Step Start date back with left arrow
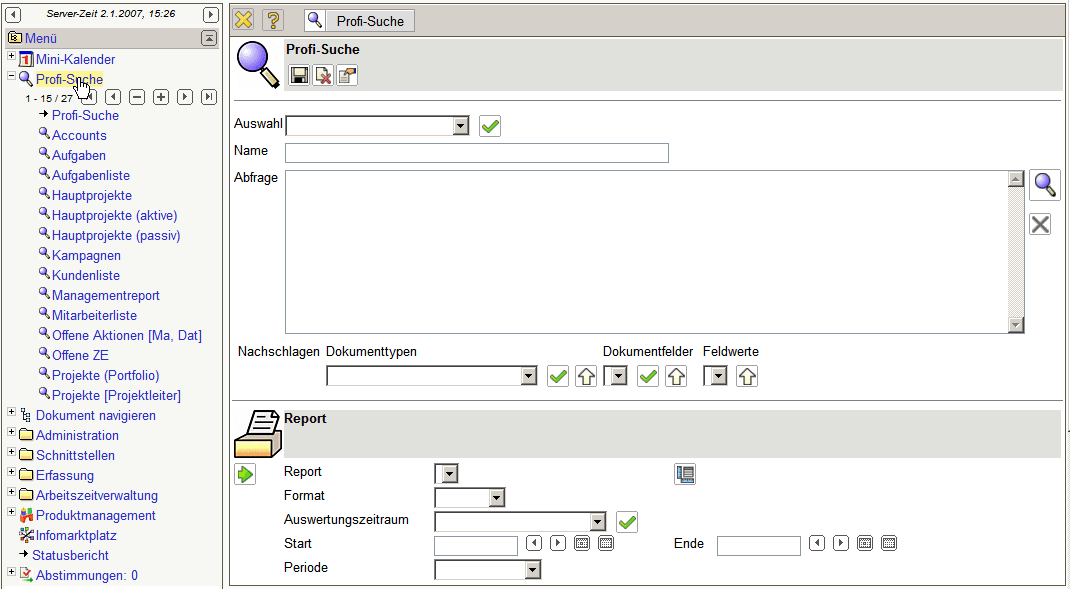The height and width of the screenshot is (589, 1070). [534, 543]
